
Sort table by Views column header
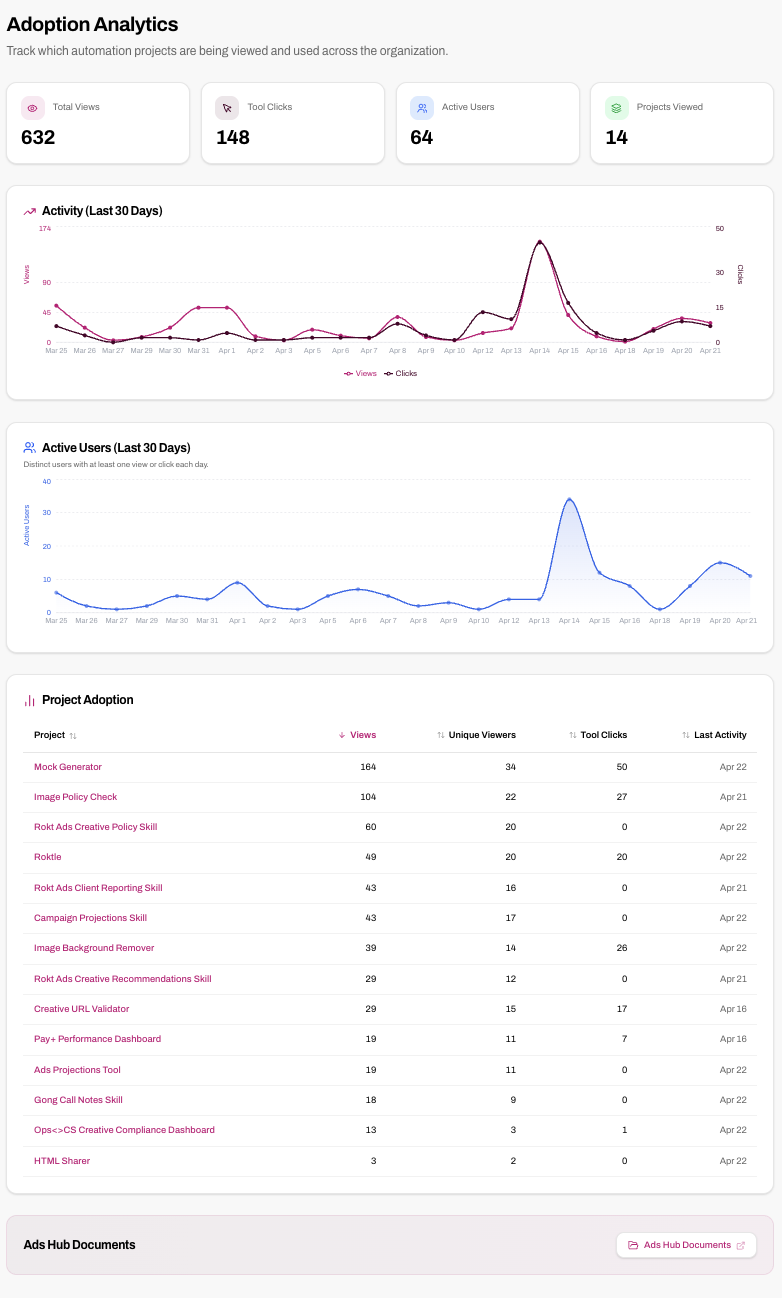357,735
